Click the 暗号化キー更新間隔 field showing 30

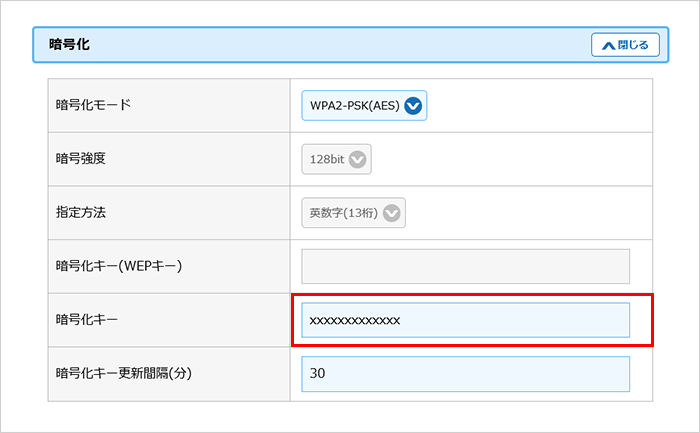(x=465, y=373)
